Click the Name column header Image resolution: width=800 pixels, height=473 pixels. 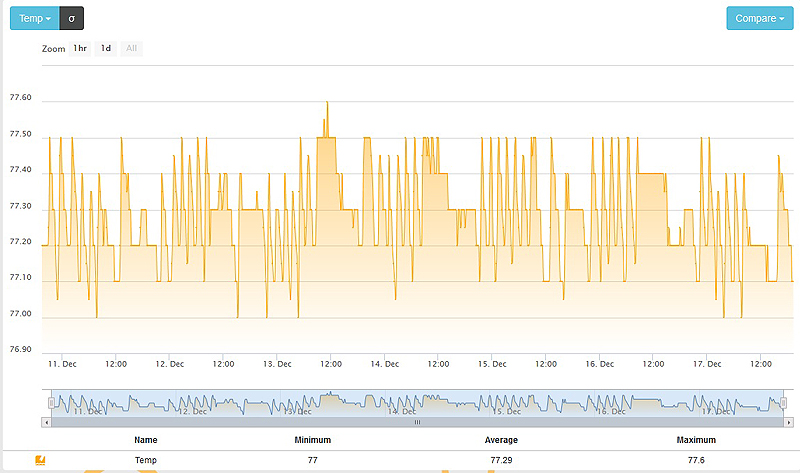point(145,440)
